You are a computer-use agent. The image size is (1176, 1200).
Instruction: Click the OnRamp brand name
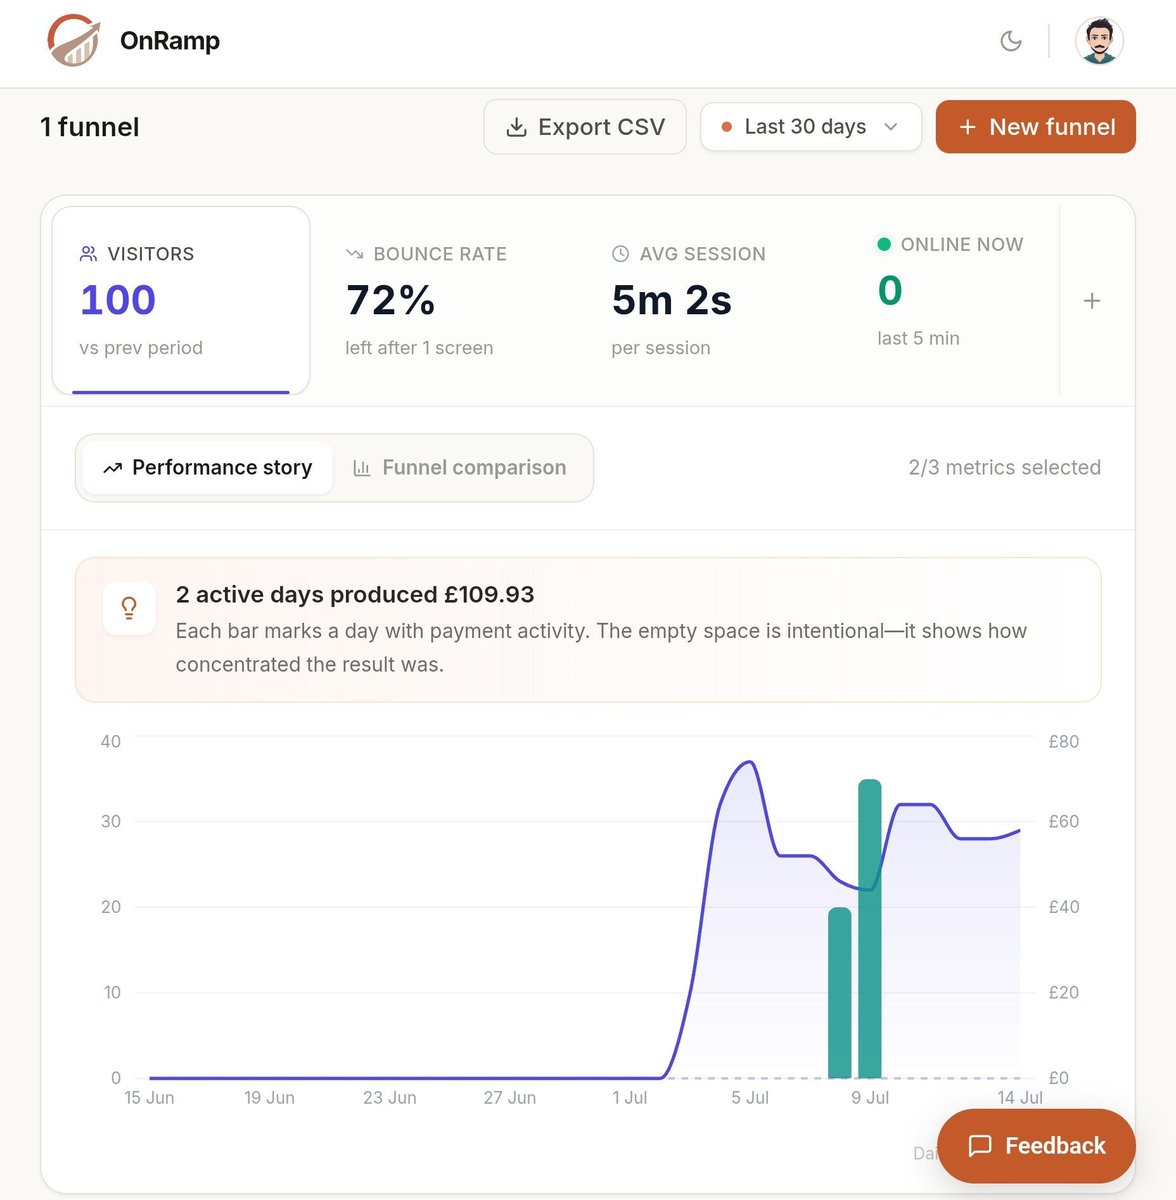pos(170,41)
